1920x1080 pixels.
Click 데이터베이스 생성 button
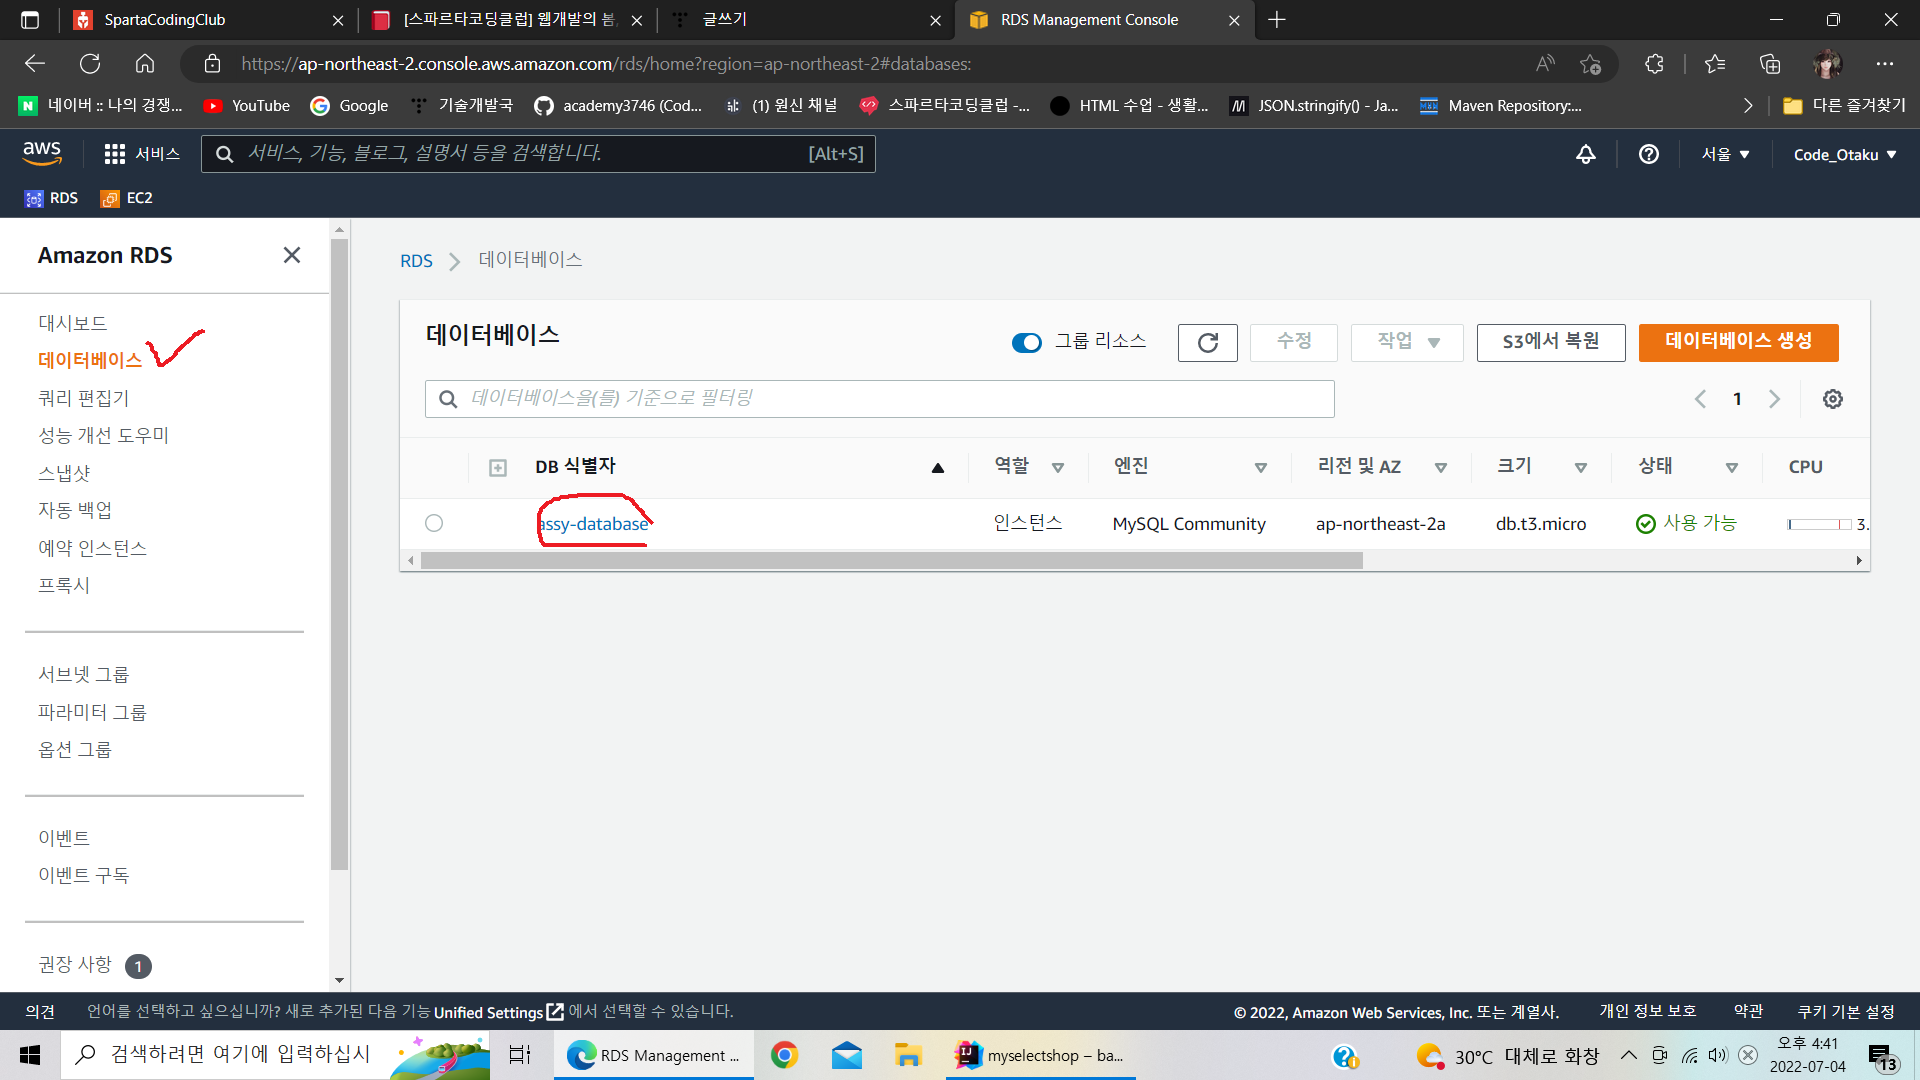click(x=1739, y=342)
